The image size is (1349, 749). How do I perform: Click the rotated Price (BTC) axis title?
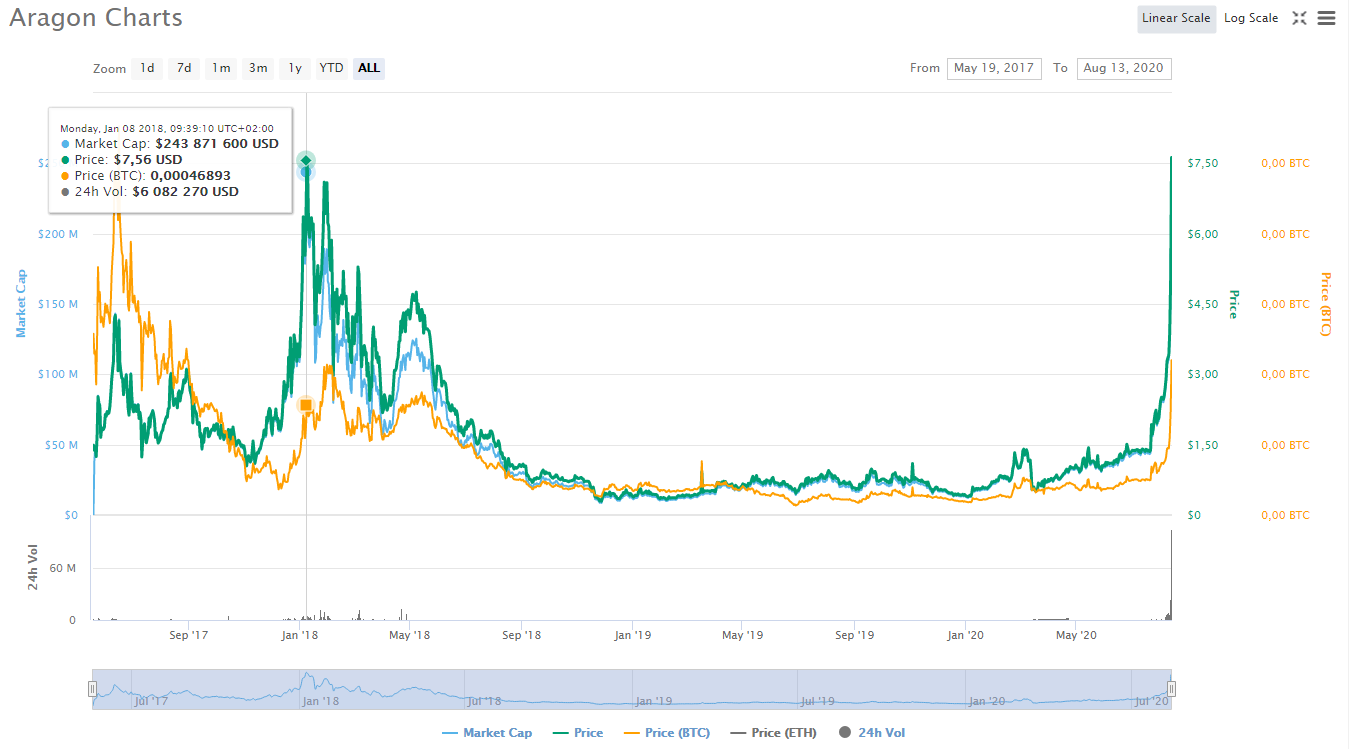[x=1326, y=304]
